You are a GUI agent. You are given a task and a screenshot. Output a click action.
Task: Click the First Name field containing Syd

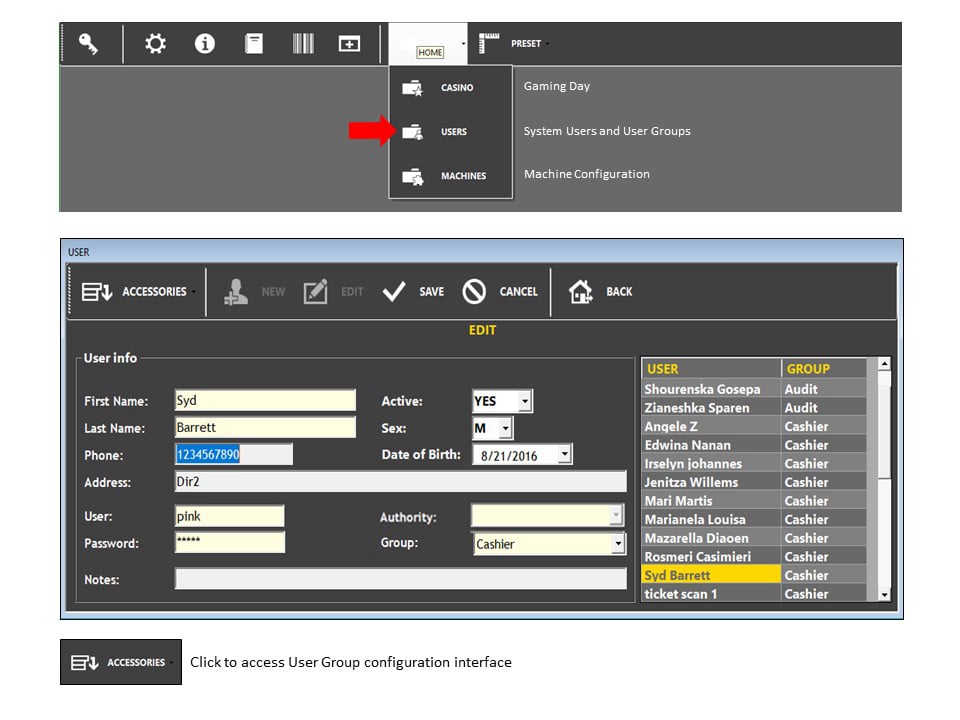coord(265,400)
